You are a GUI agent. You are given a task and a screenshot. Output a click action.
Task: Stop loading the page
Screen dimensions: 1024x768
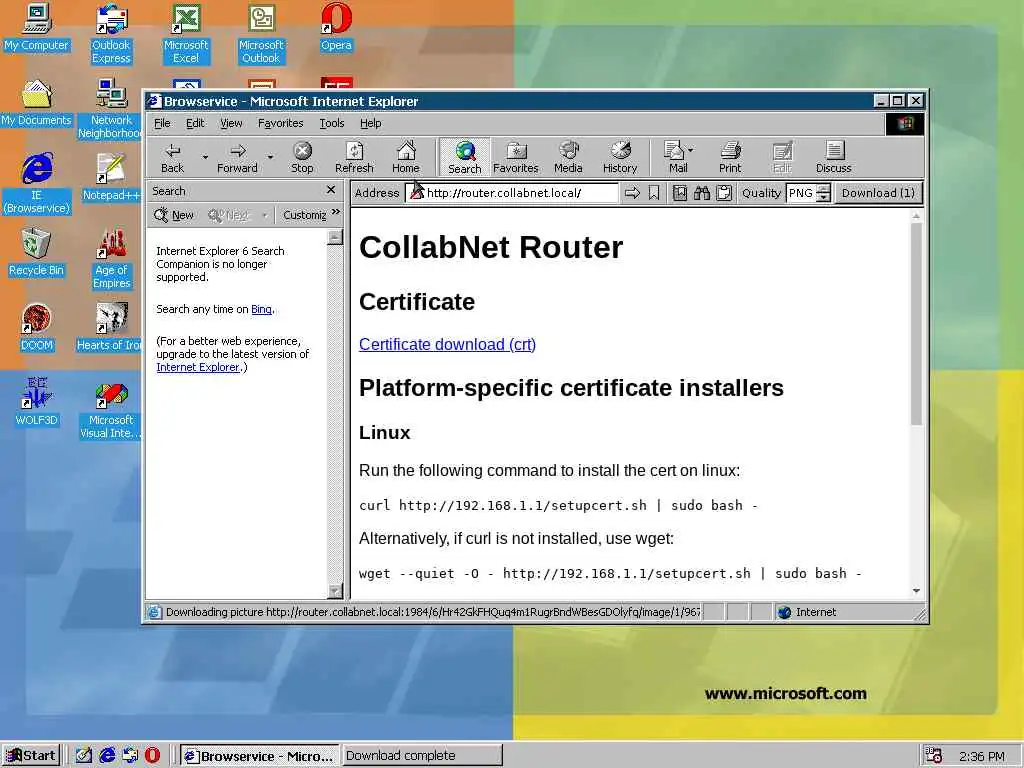click(x=302, y=158)
